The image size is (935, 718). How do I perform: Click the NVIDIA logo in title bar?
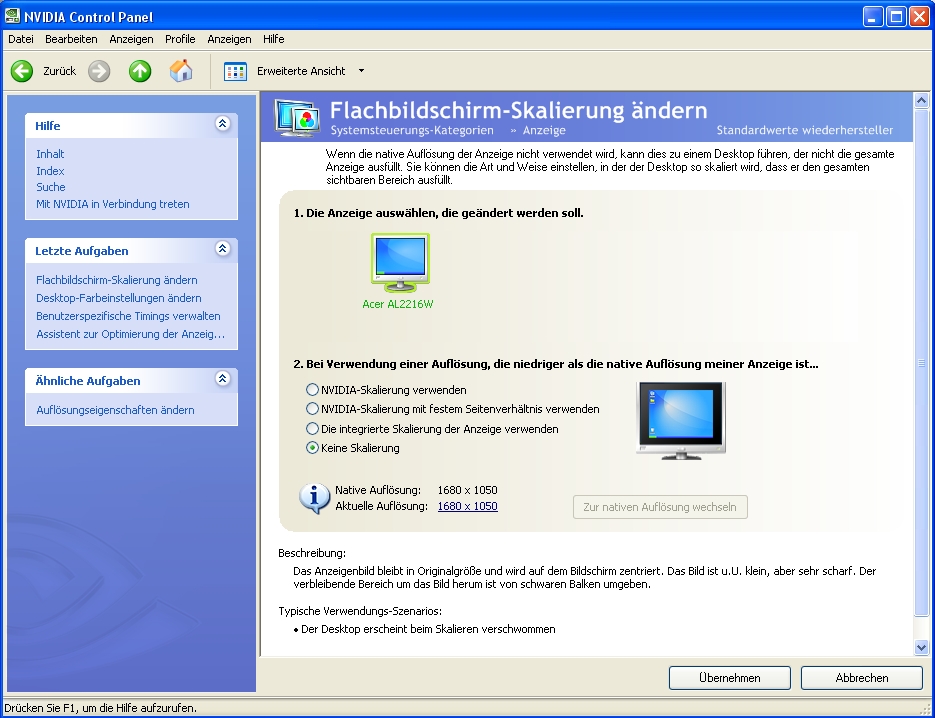point(13,17)
